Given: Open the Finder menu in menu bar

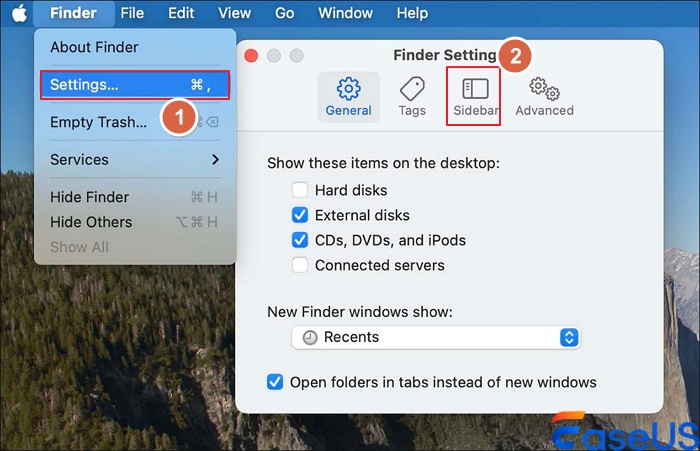Looking at the screenshot, I should pos(73,13).
